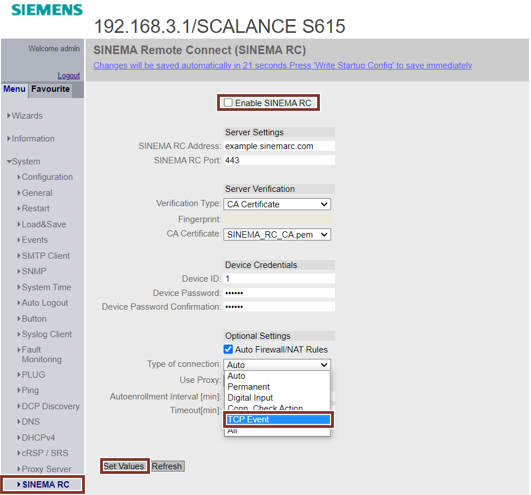Switch to the Favourite tab
Image resolution: width=531 pixels, height=495 pixels.
[x=50, y=89]
